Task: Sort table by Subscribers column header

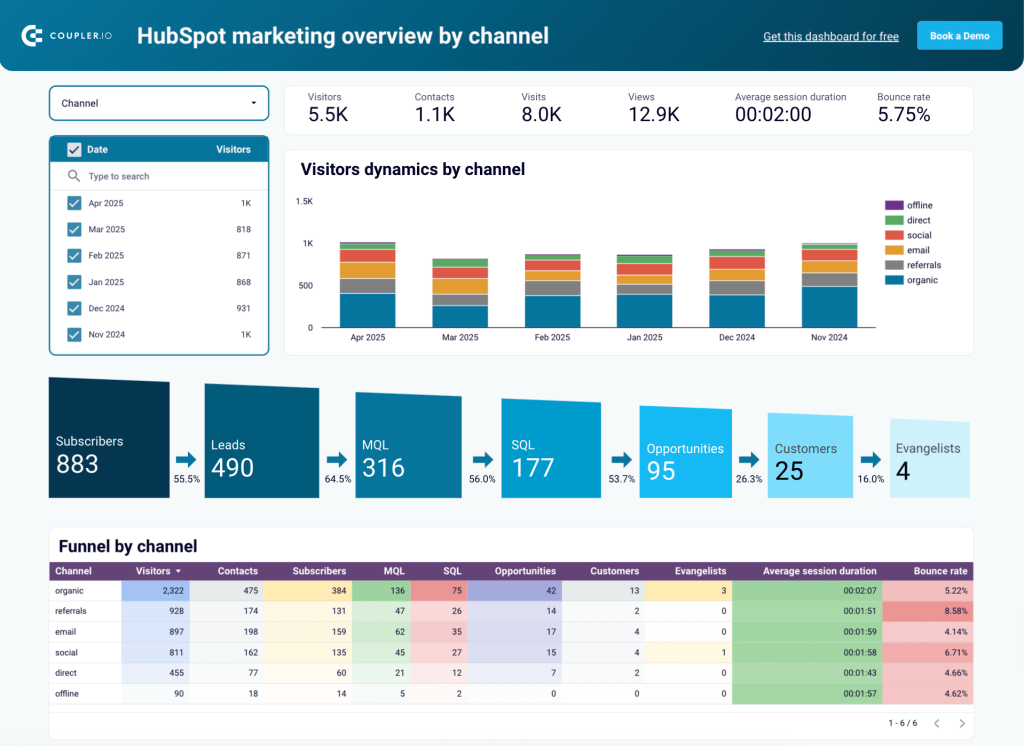Action: click(x=319, y=571)
